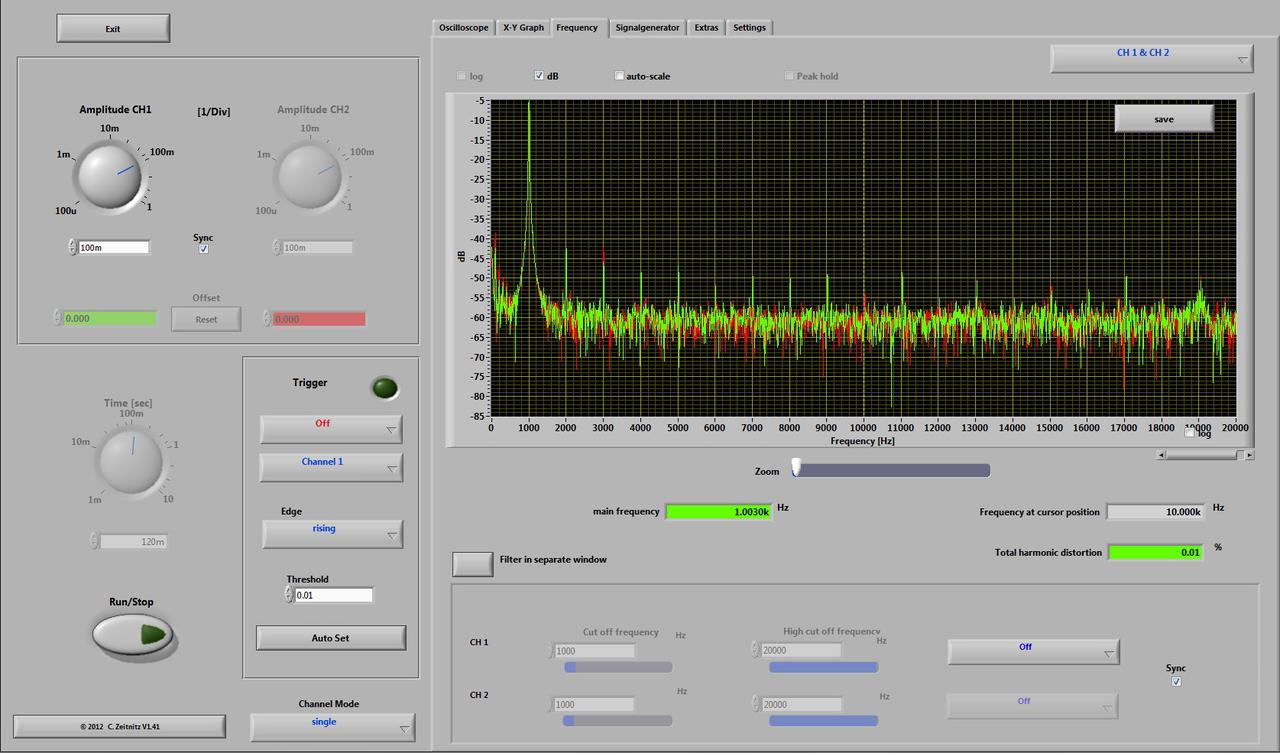Click the CH 1 high cut off frequency slider
Image resolution: width=1280 pixels, height=753 pixels.
(x=824, y=667)
